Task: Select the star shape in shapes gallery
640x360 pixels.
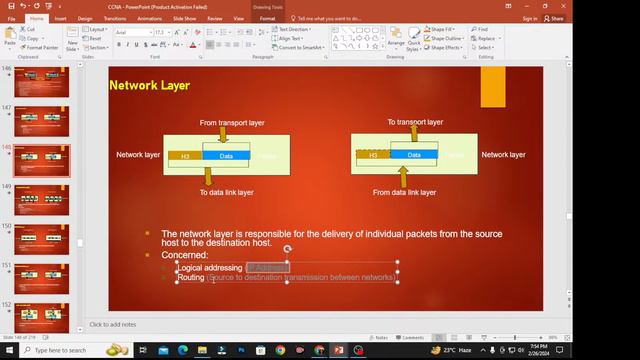Action: [x=375, y=47]
